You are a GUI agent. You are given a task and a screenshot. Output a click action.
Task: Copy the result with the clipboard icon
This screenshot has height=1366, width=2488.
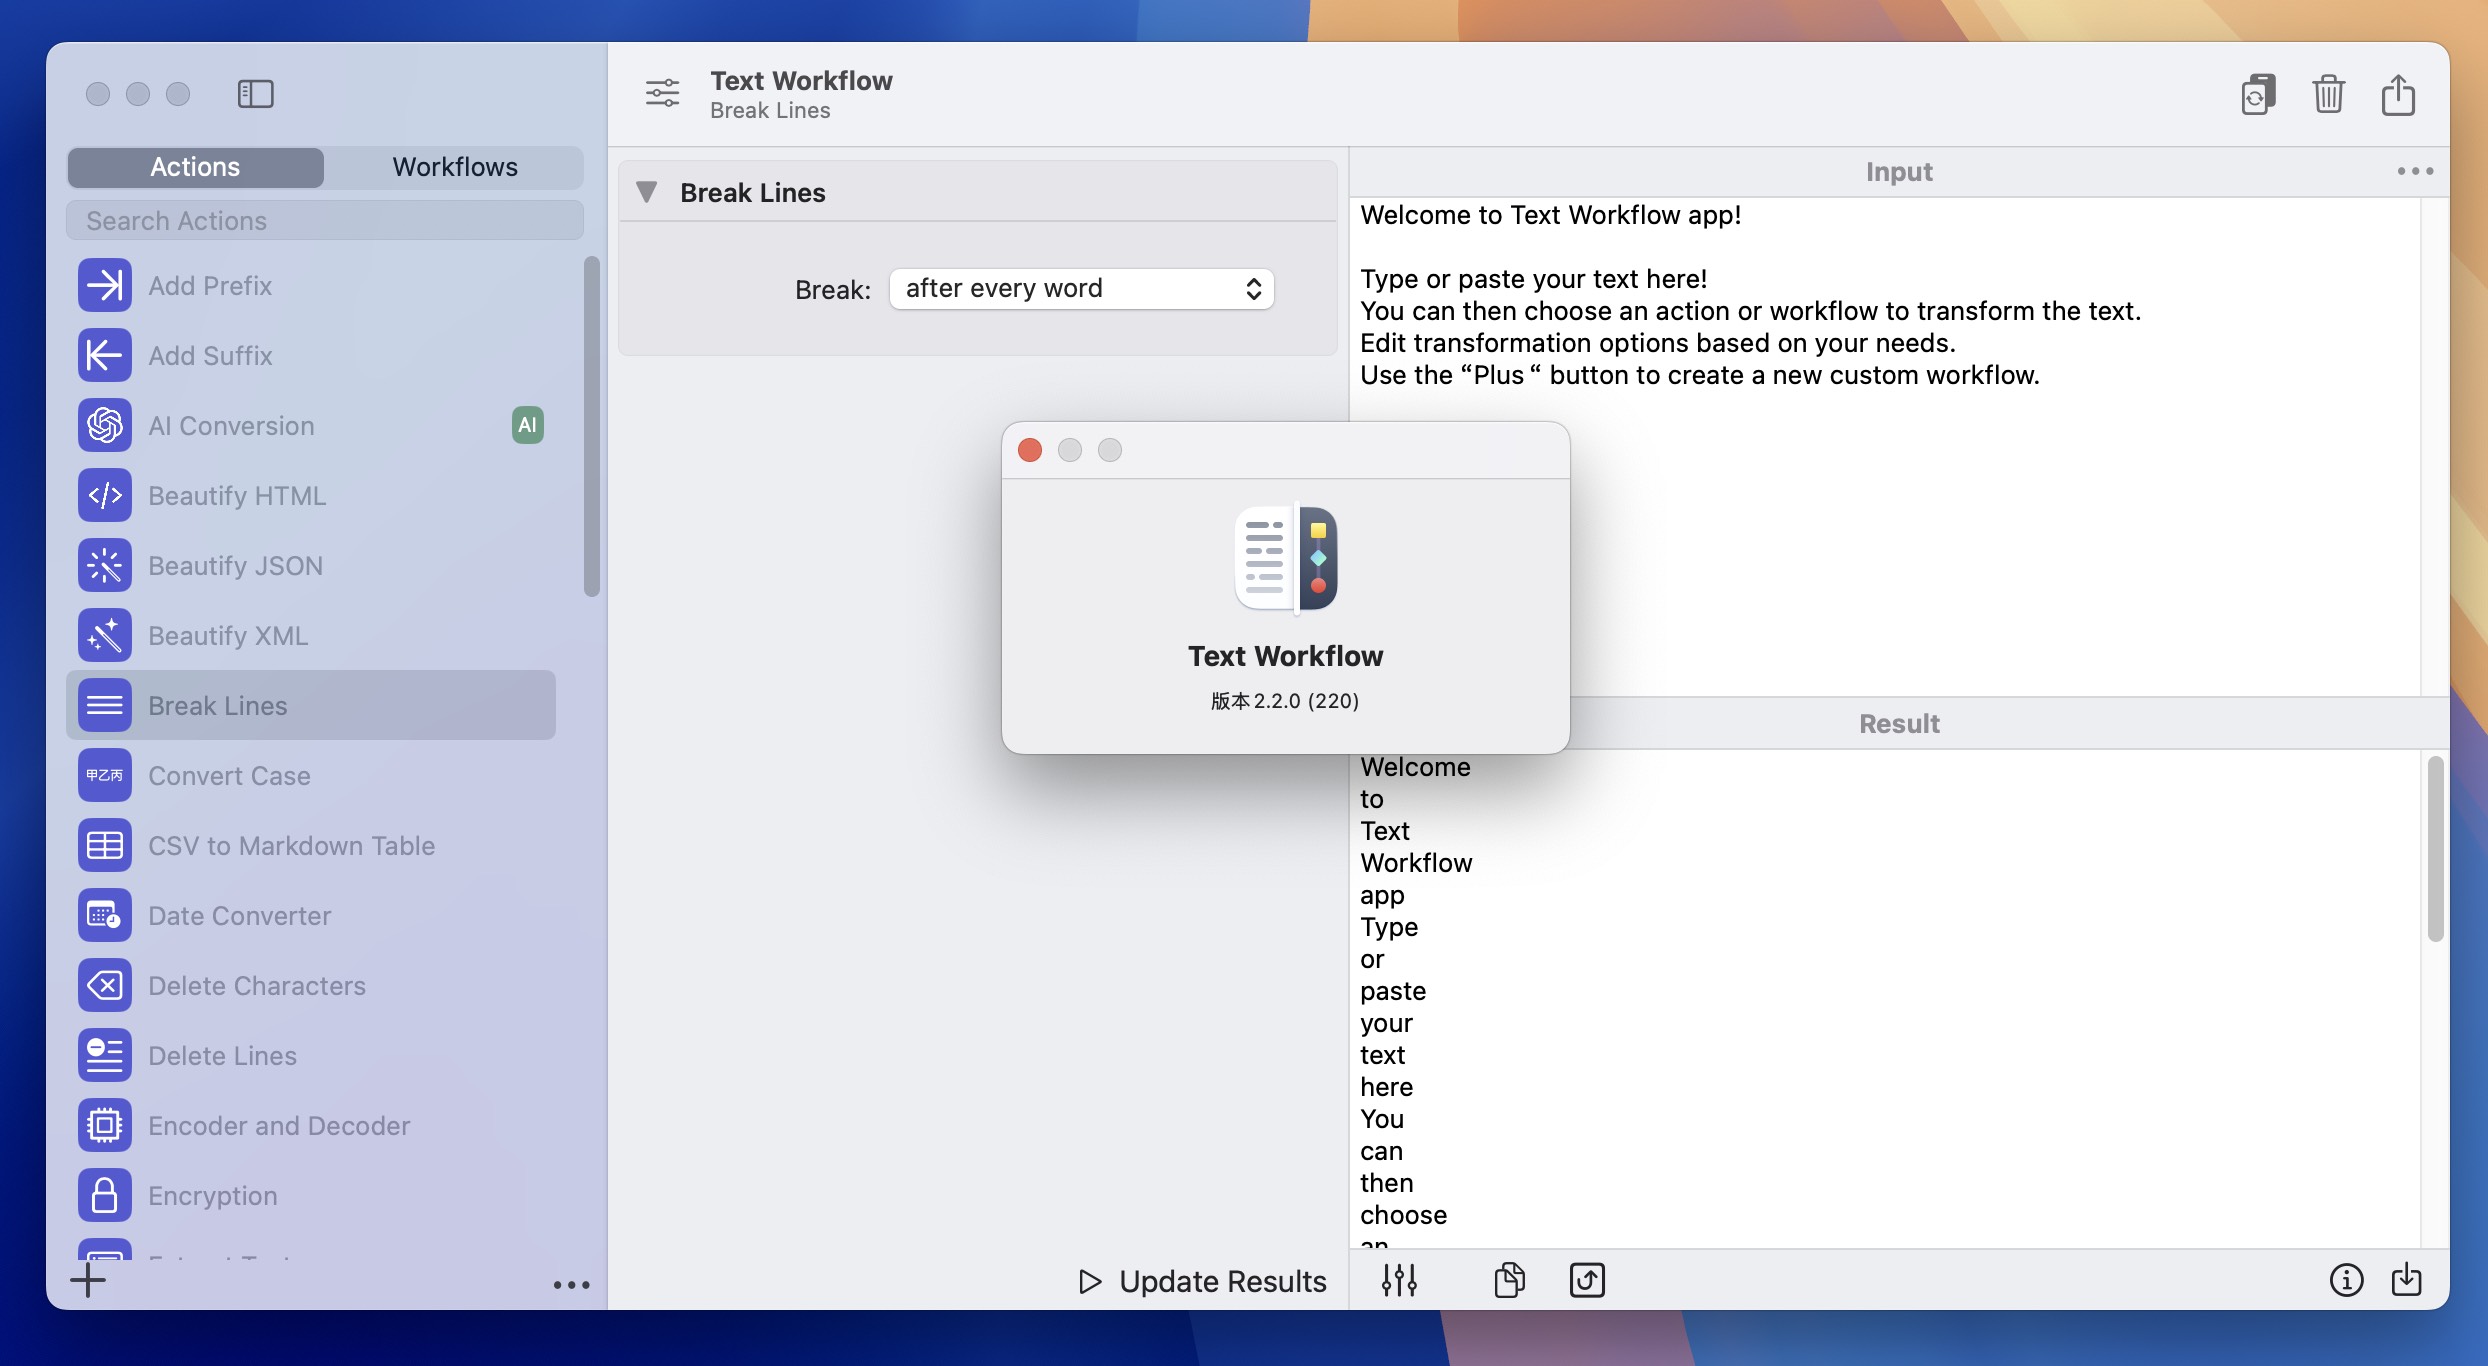[x=1509, y=1280]
